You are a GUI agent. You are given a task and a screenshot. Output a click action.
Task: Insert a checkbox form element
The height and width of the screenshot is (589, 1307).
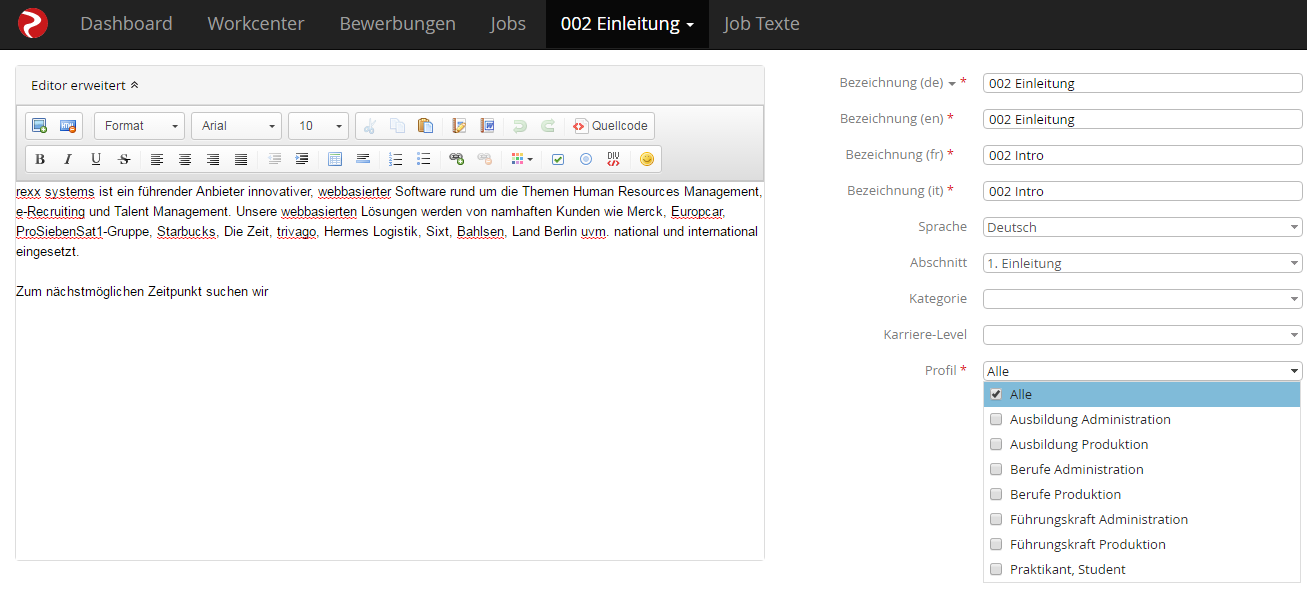coord(558,159)
